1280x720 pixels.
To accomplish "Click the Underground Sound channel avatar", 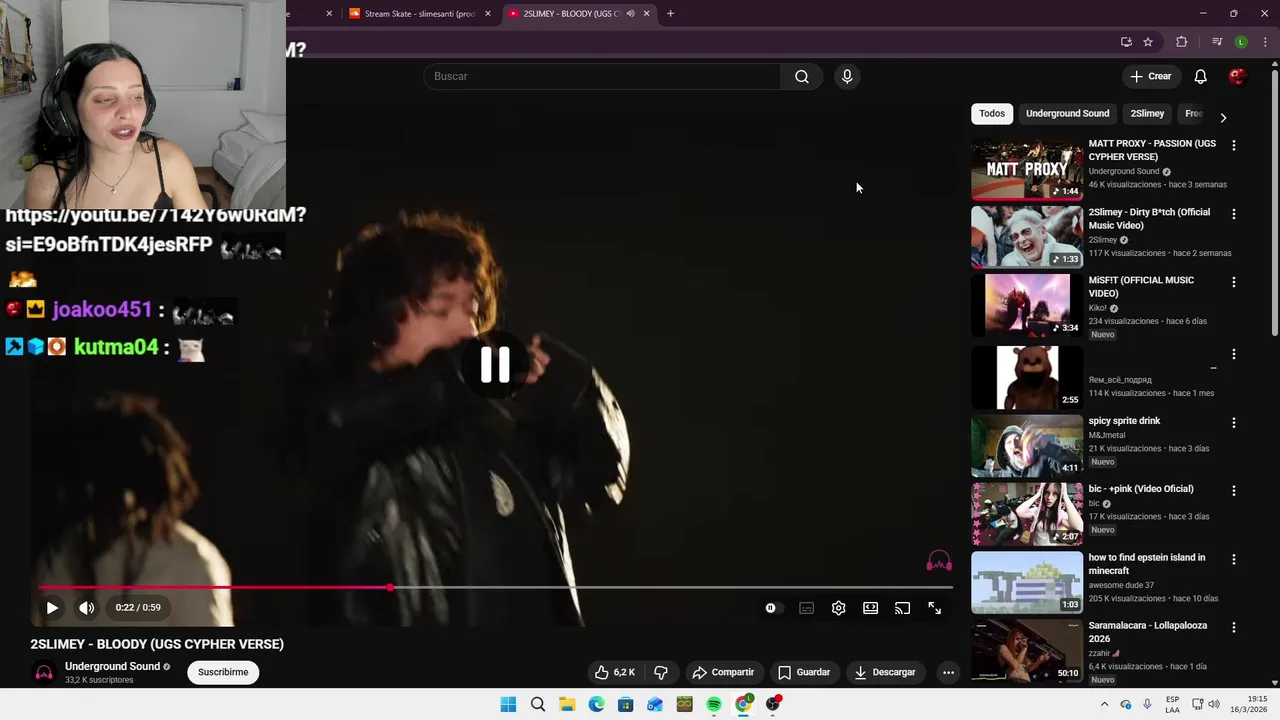I will point(43,672).
